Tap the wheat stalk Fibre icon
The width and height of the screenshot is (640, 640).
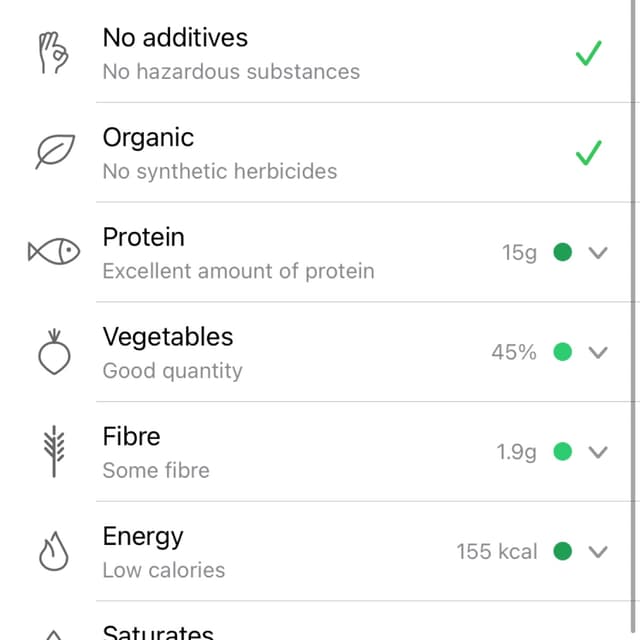pyautogui.click(x=54, y=451)
